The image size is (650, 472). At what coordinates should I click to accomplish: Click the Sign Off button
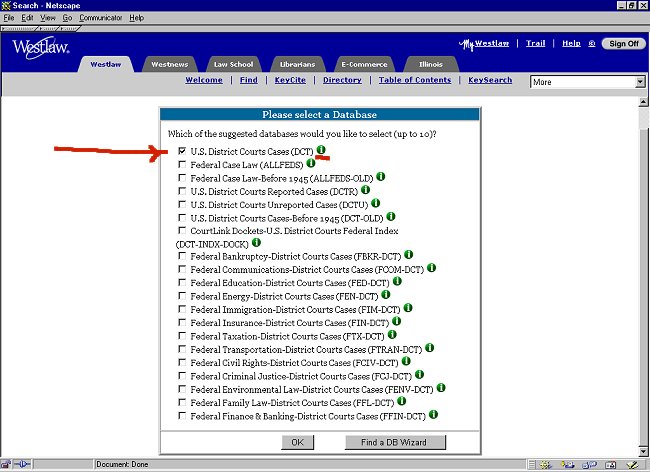tap(623, 44)
